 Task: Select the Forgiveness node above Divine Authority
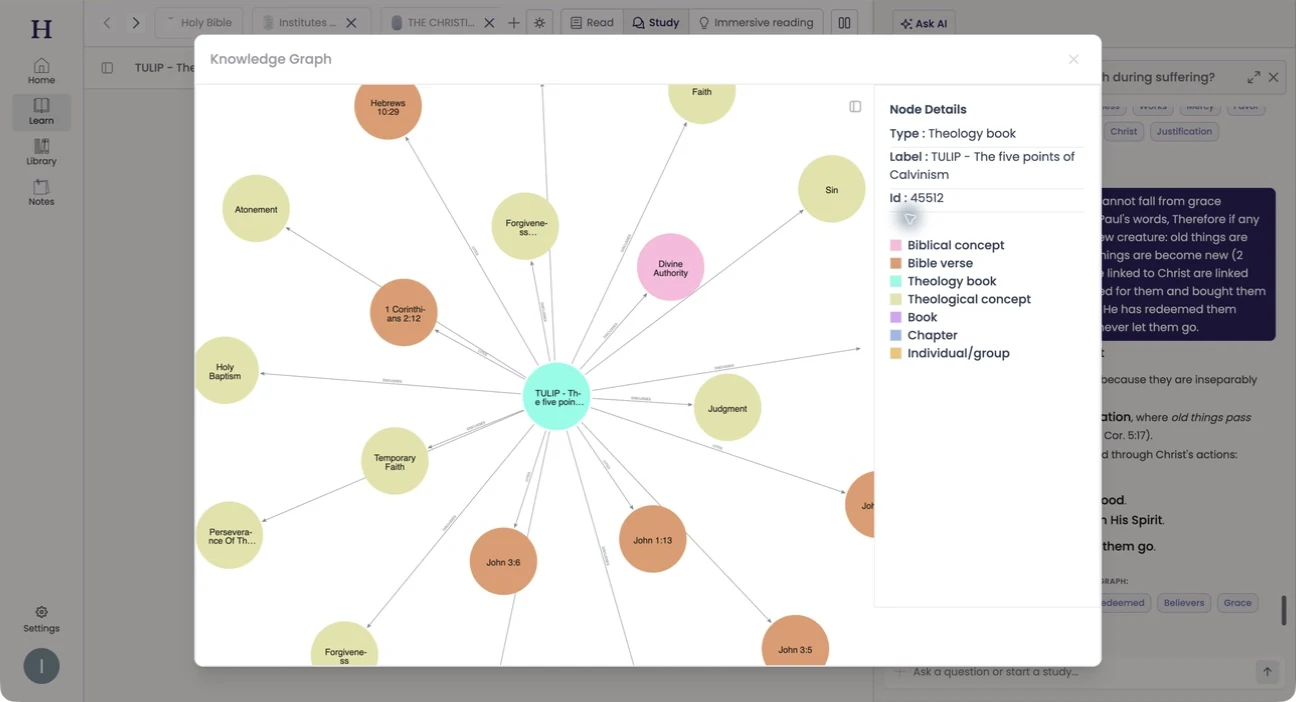525,227
